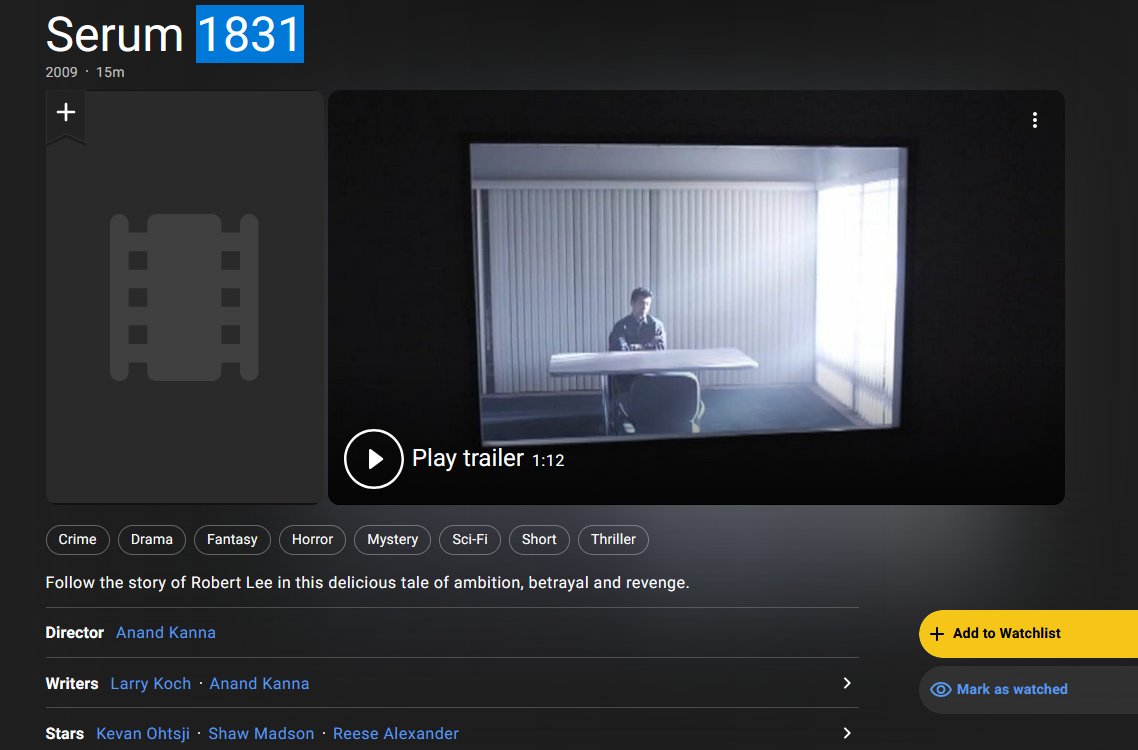Open Anand Kanna link in Writers row
The height and width of the screenshot is (750, 1138).
[x=259, y=684]
